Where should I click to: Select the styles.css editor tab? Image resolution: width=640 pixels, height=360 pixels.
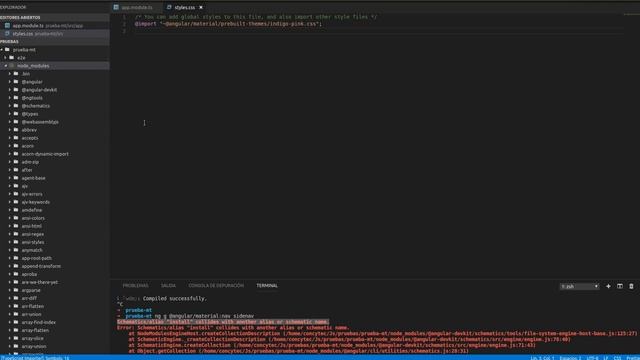click(184, 7)
